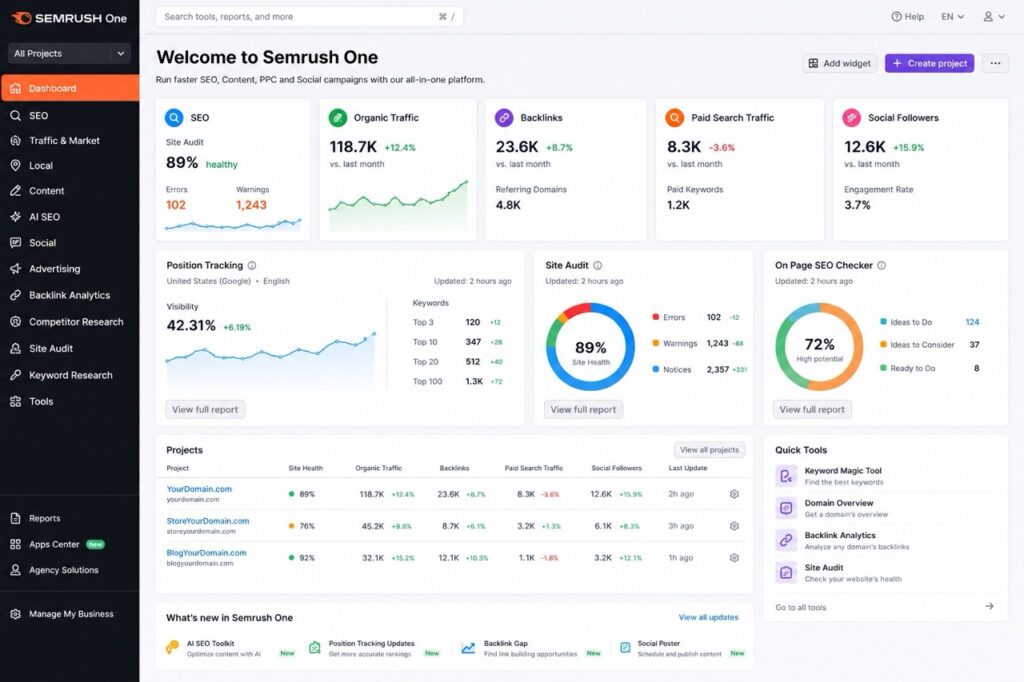View full report for Position Tracking
Screen dimensions: 1024x682
click(x=205, y=410)
